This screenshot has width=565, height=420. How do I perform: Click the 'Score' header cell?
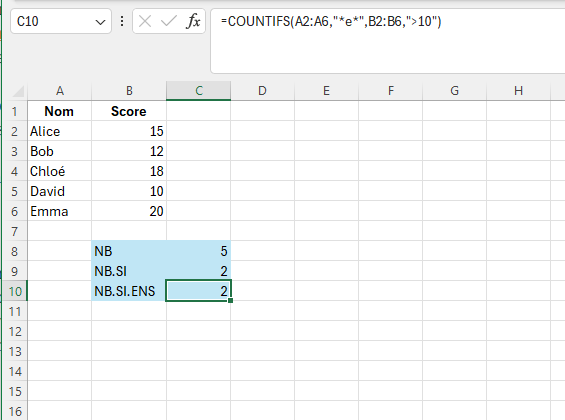[x=129, y=111]
